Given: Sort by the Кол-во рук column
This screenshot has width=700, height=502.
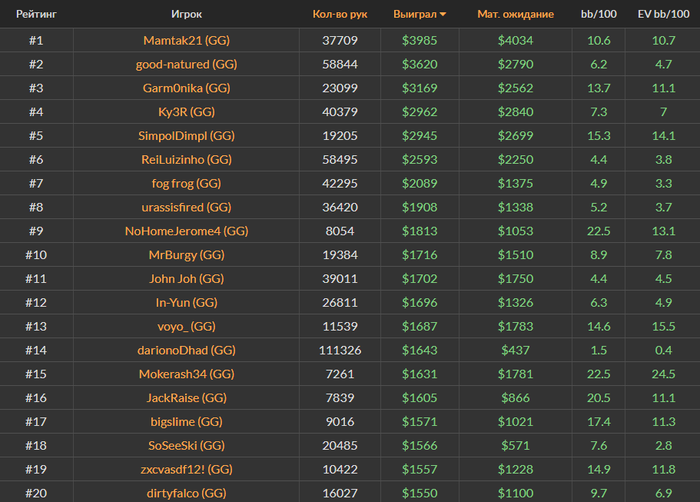Looking at the screenshot, I should click(x=340, y=15).
